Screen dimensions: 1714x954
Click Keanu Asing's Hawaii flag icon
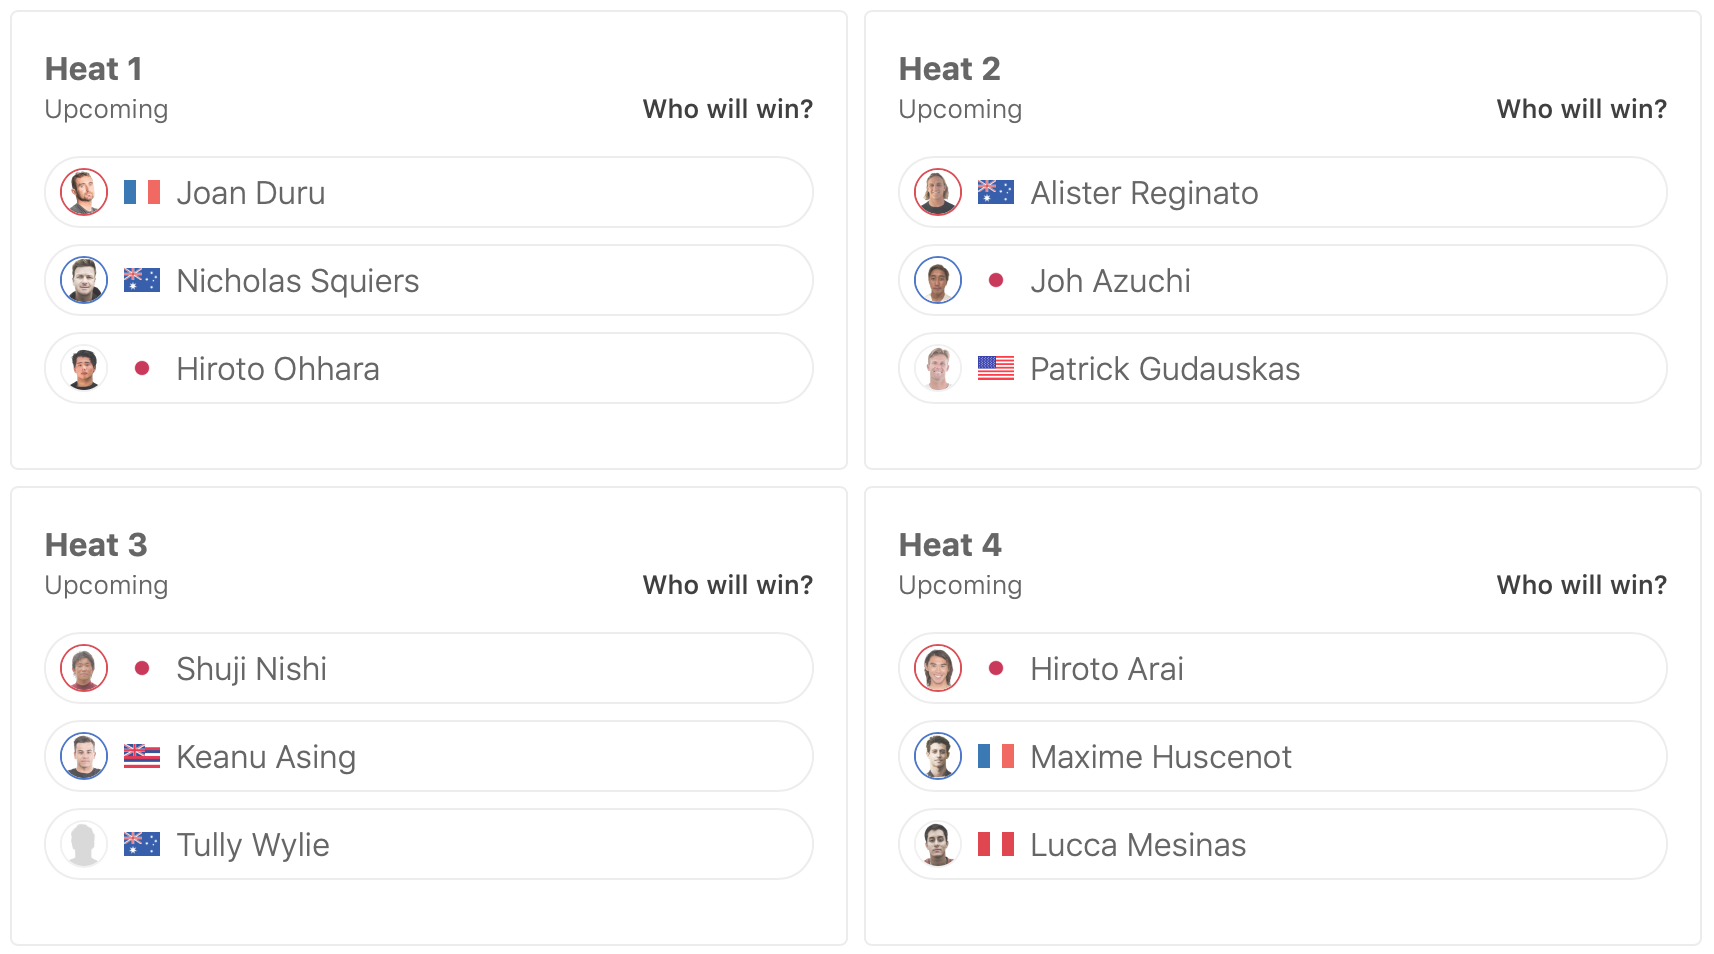[x=142, y=756]
